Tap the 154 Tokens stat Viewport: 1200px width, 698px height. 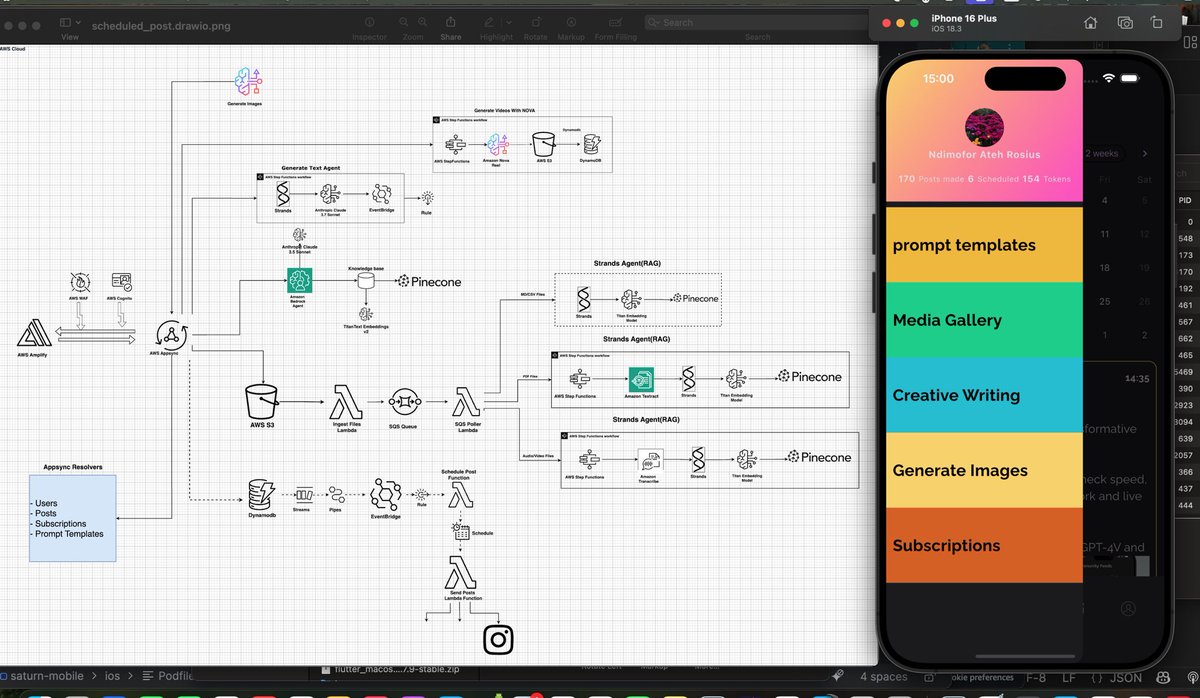[1046, 178]
